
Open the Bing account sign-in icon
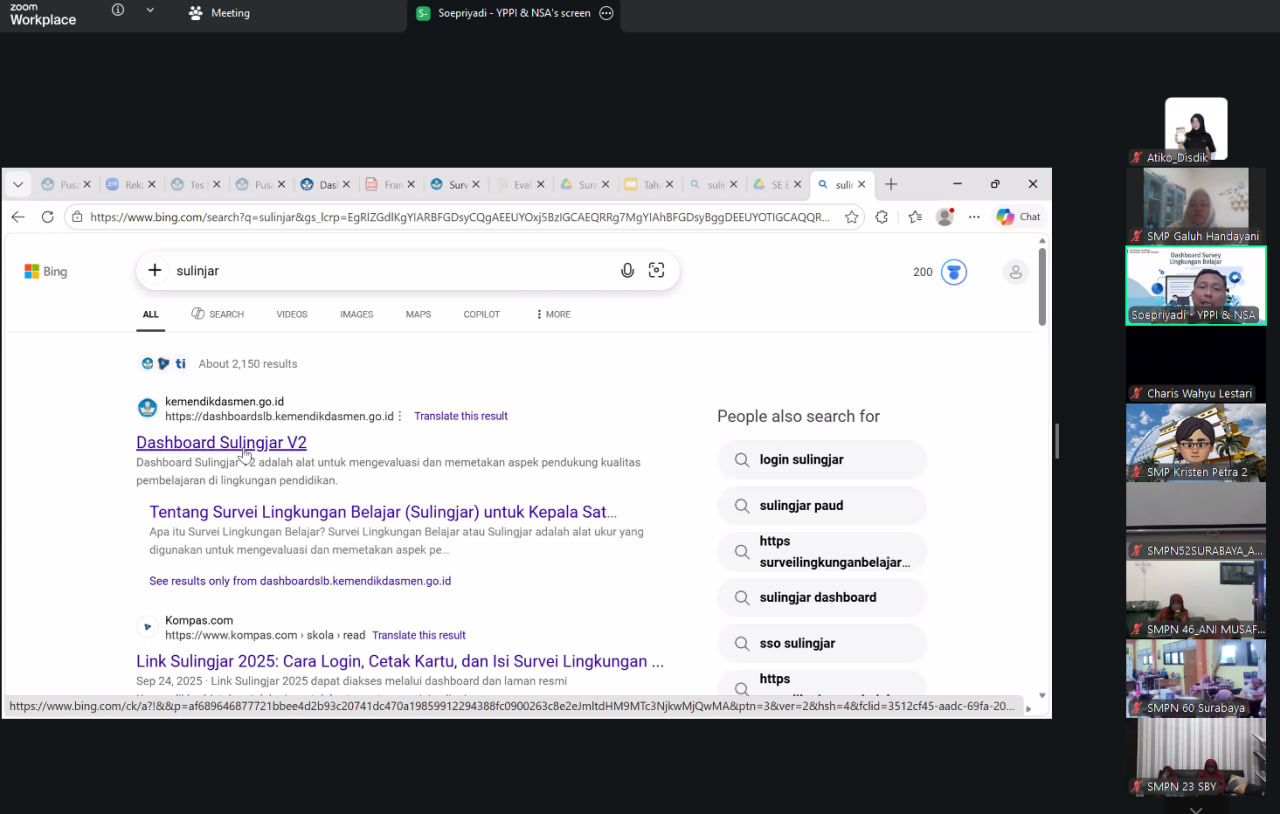(1016, 272)
